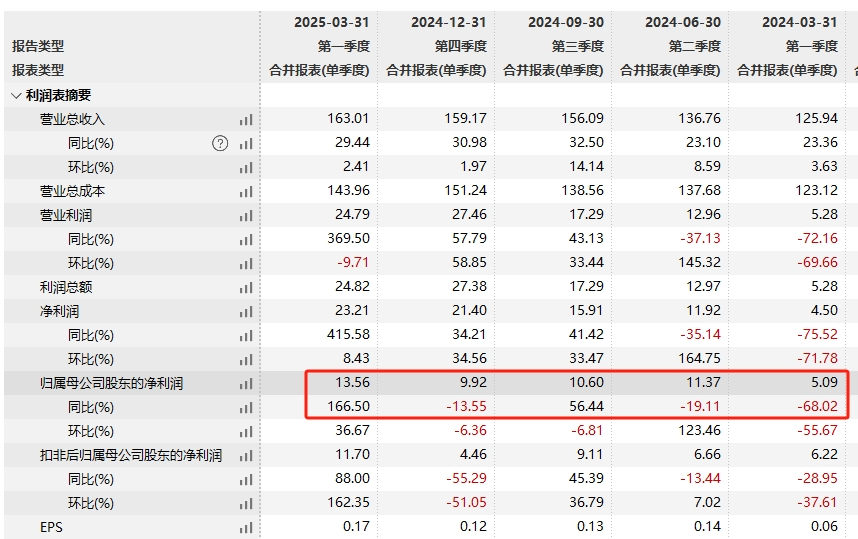Open chart icon for 营业总收入 环比(%) row

(x=246, y=168)
